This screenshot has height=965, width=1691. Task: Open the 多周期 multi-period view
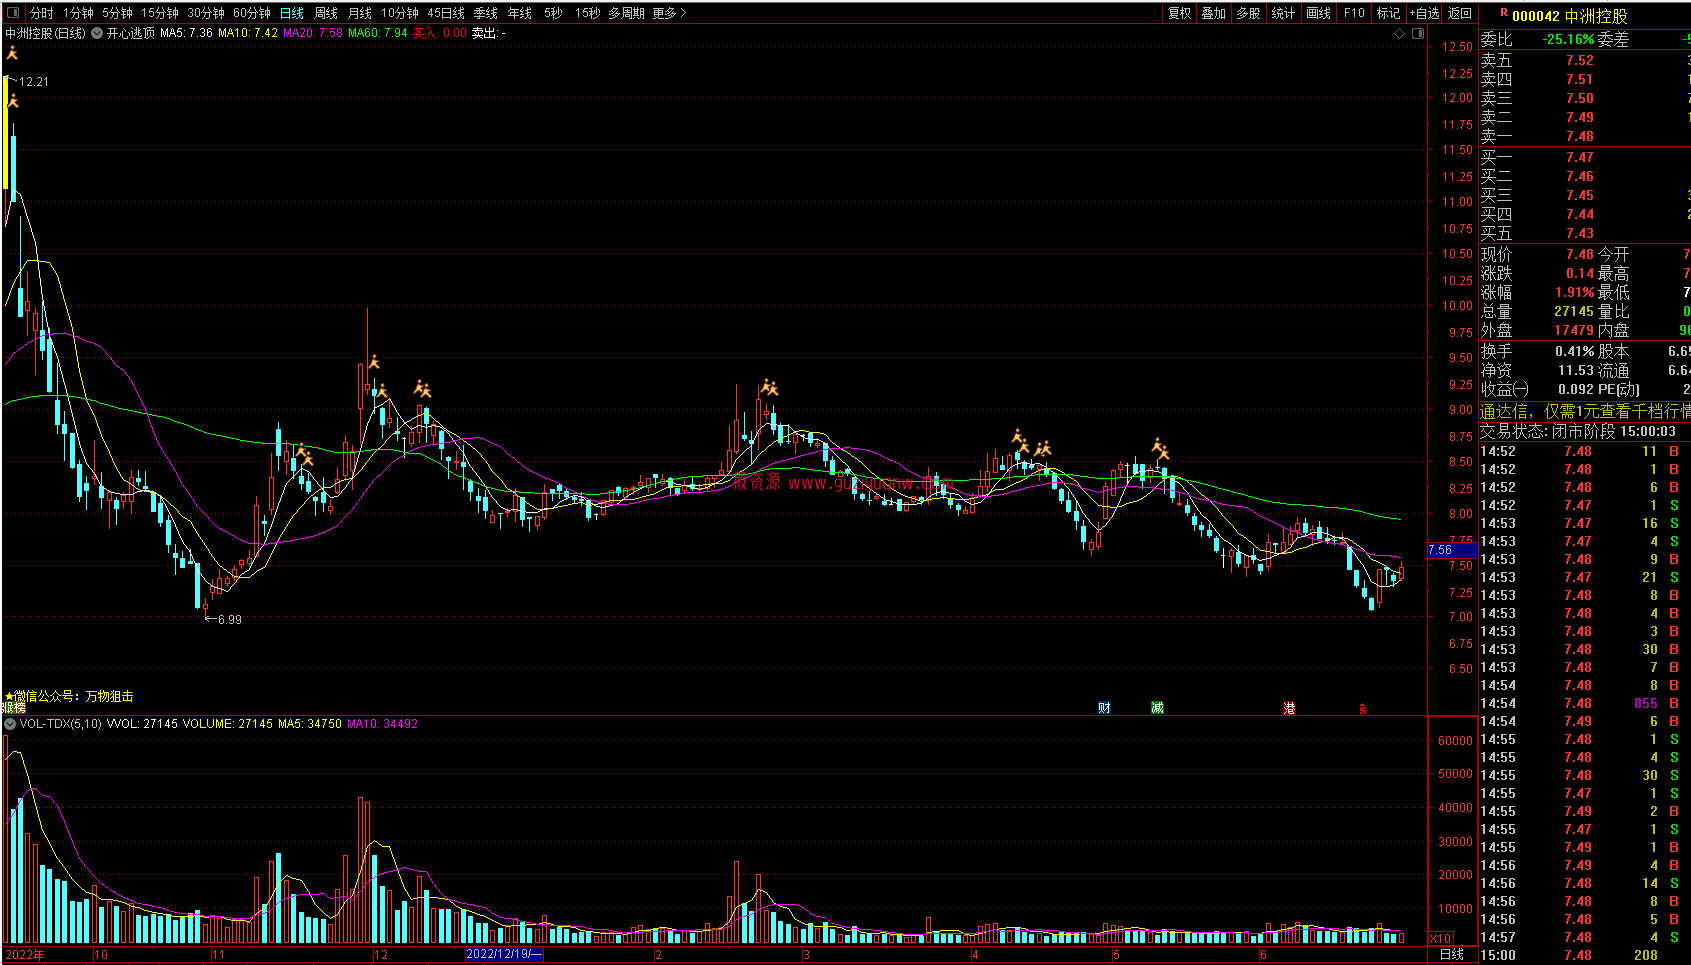[627, 13]
